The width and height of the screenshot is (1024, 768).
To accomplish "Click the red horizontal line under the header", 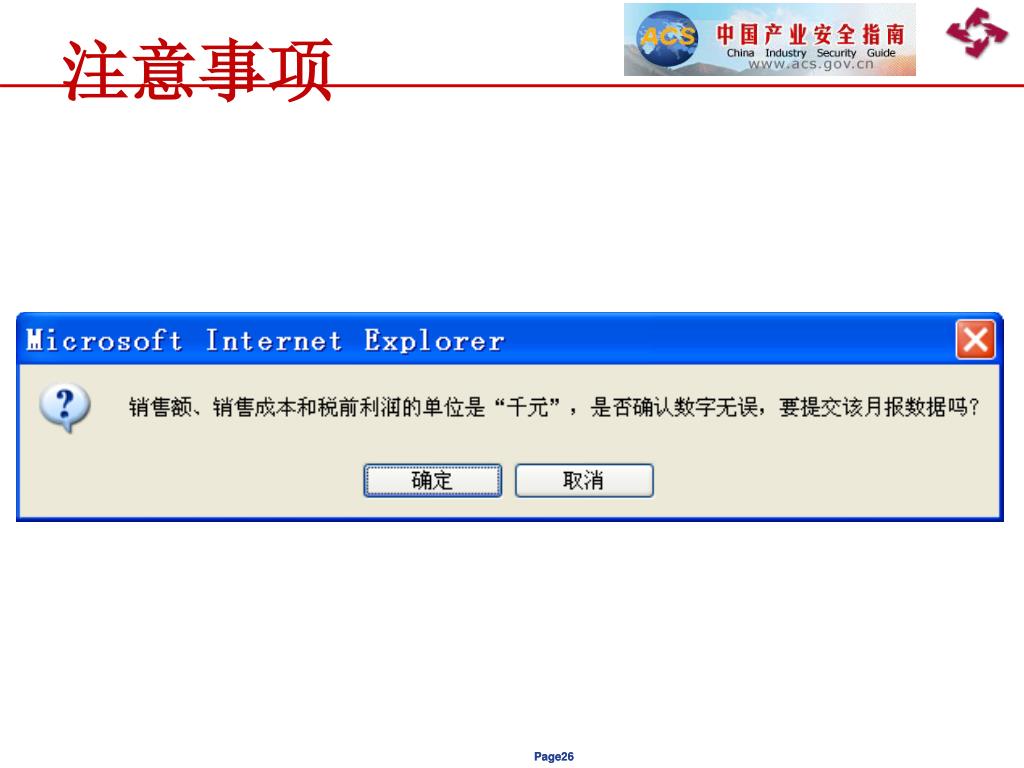I will coord(673,86).
